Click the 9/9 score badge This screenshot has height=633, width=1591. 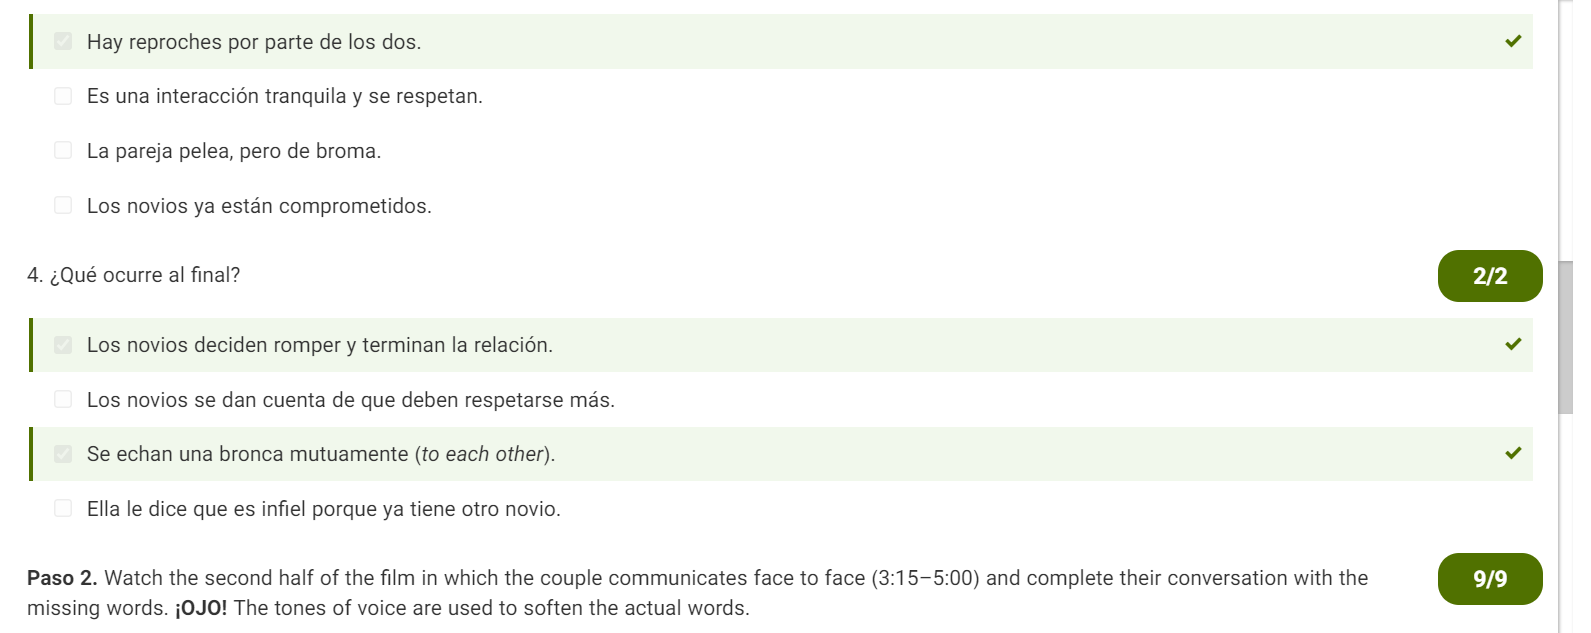[1489, 579]
